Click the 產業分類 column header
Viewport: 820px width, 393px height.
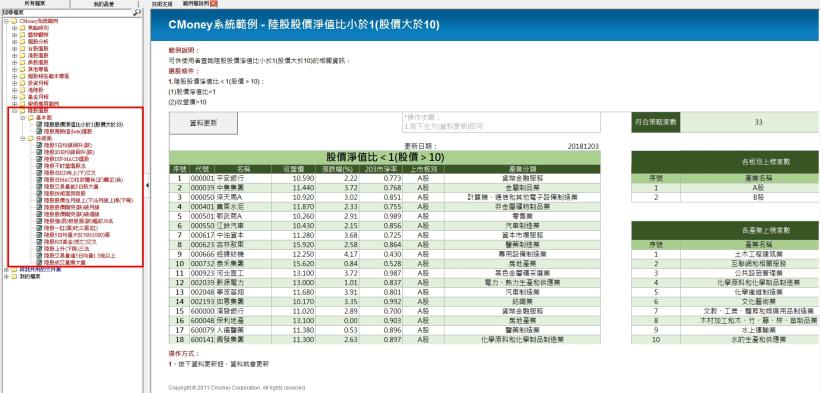(522, 169)
